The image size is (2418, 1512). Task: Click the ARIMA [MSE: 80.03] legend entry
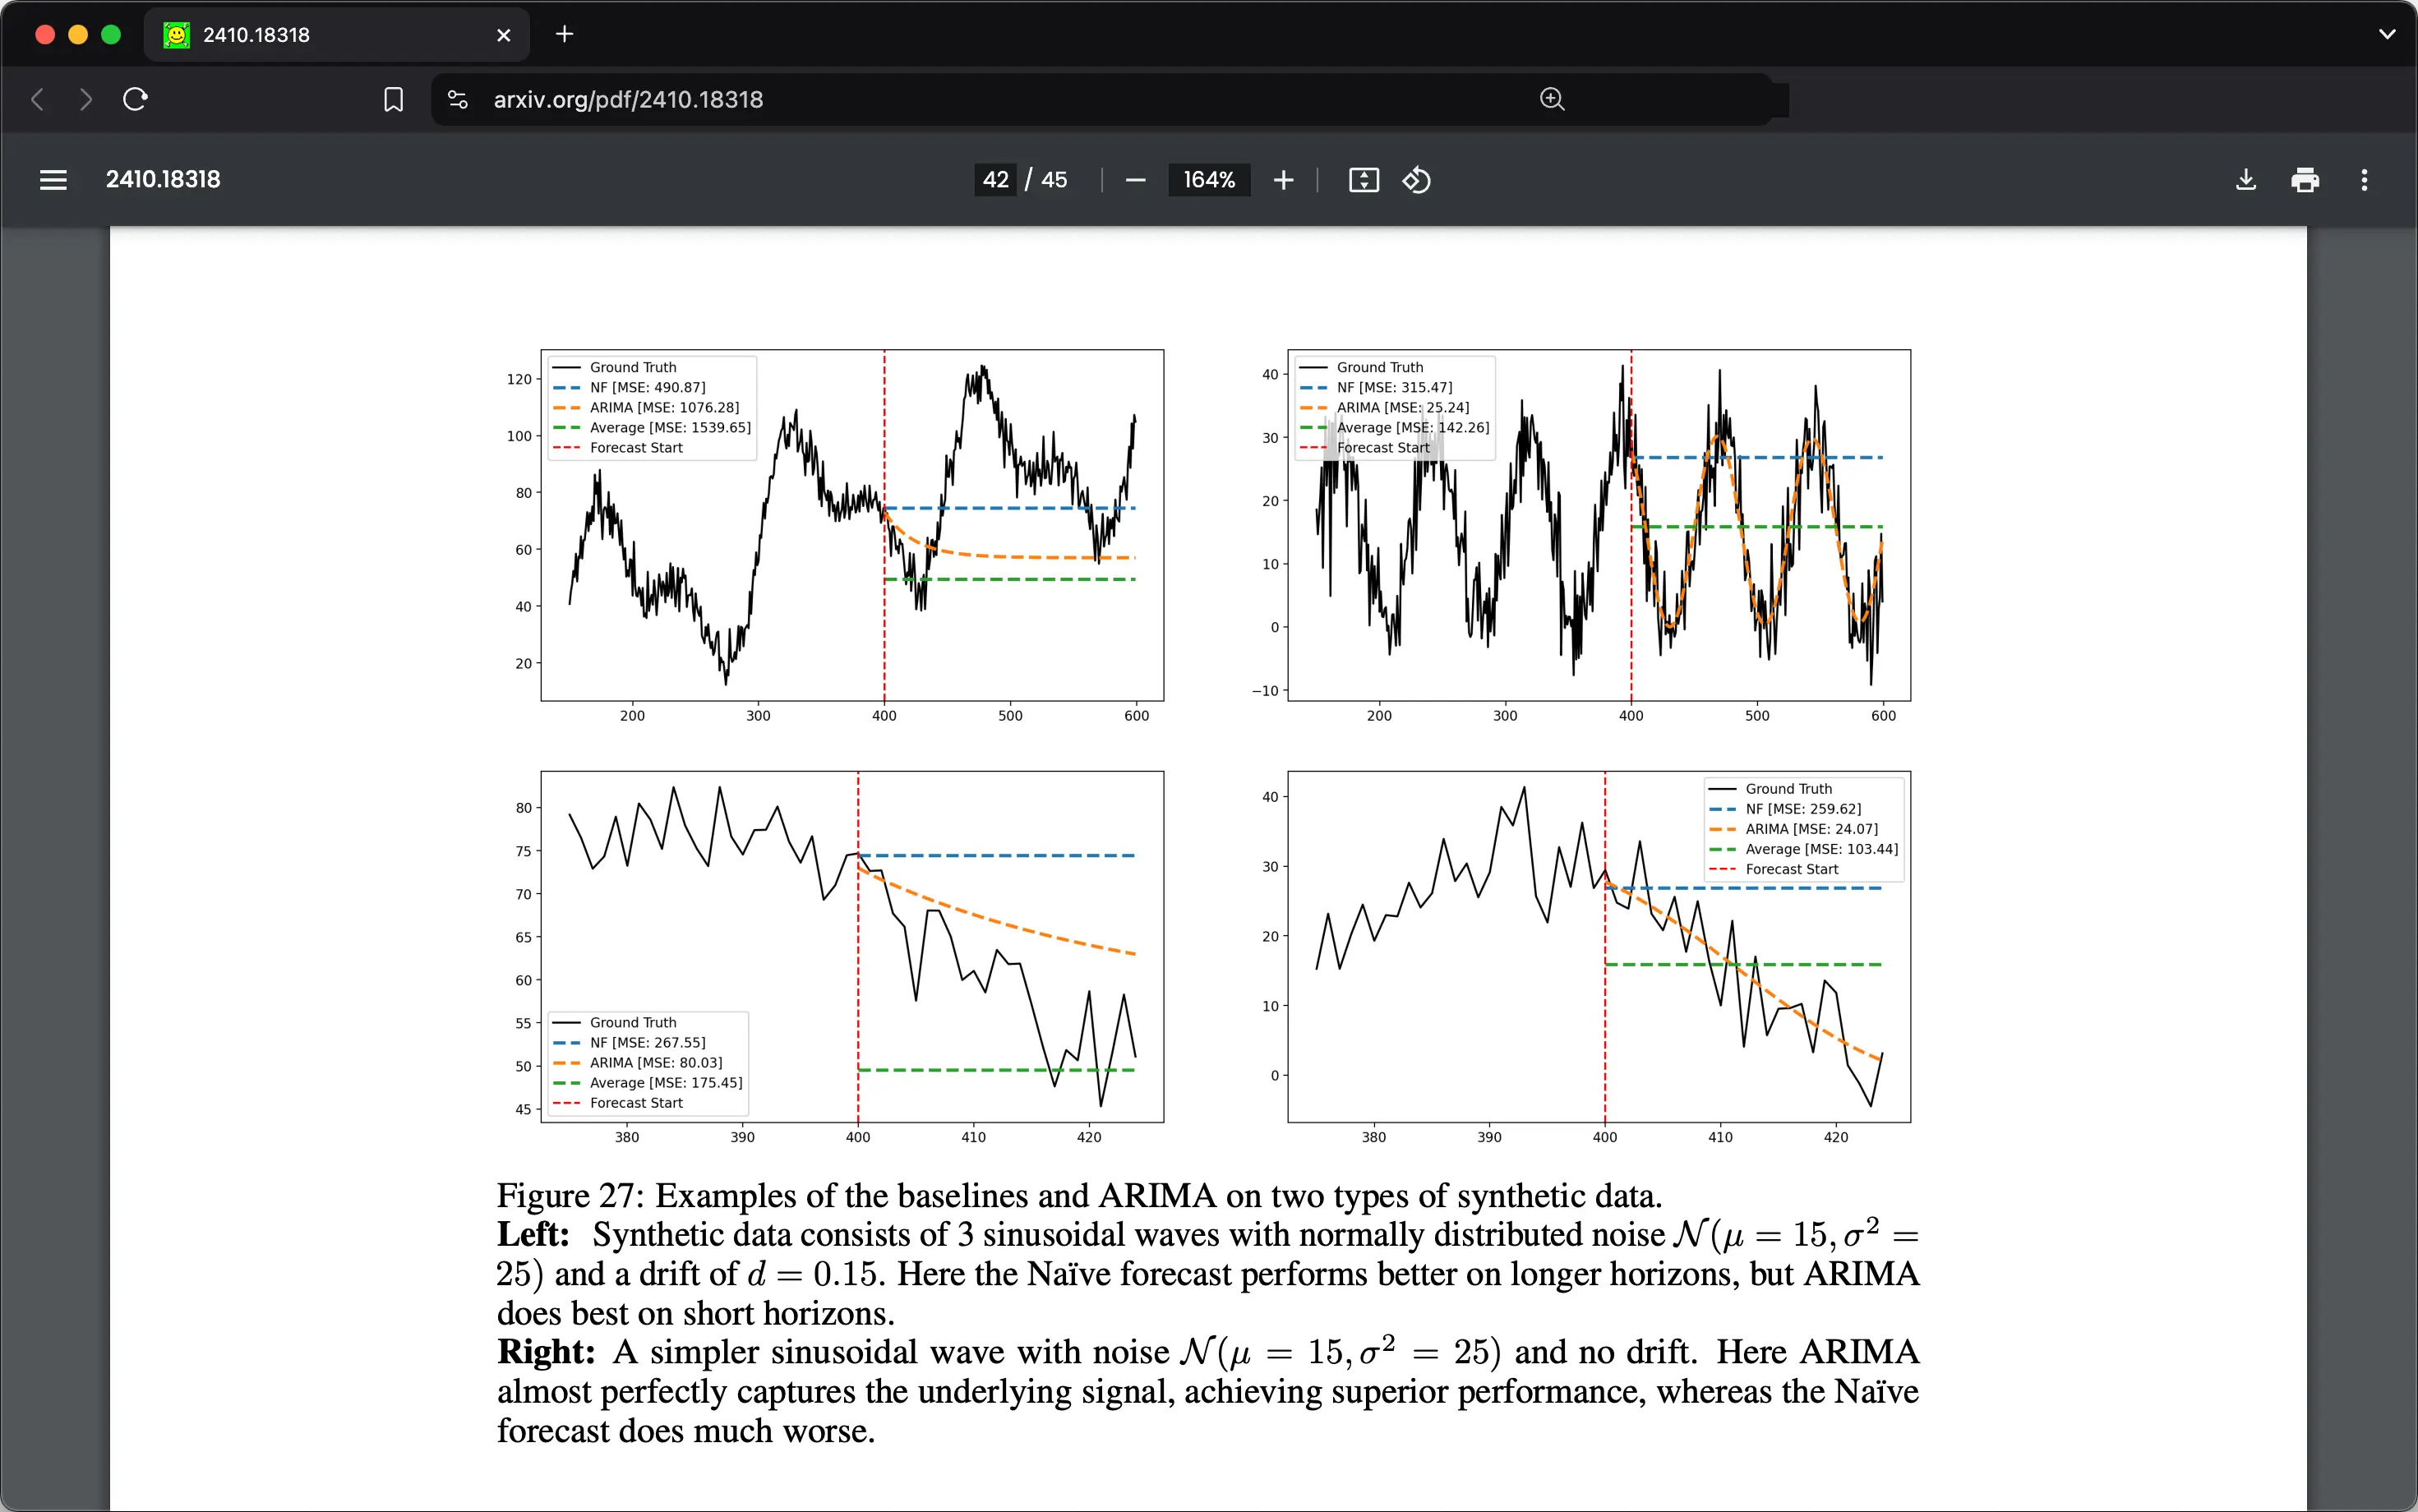[638, 1063]
